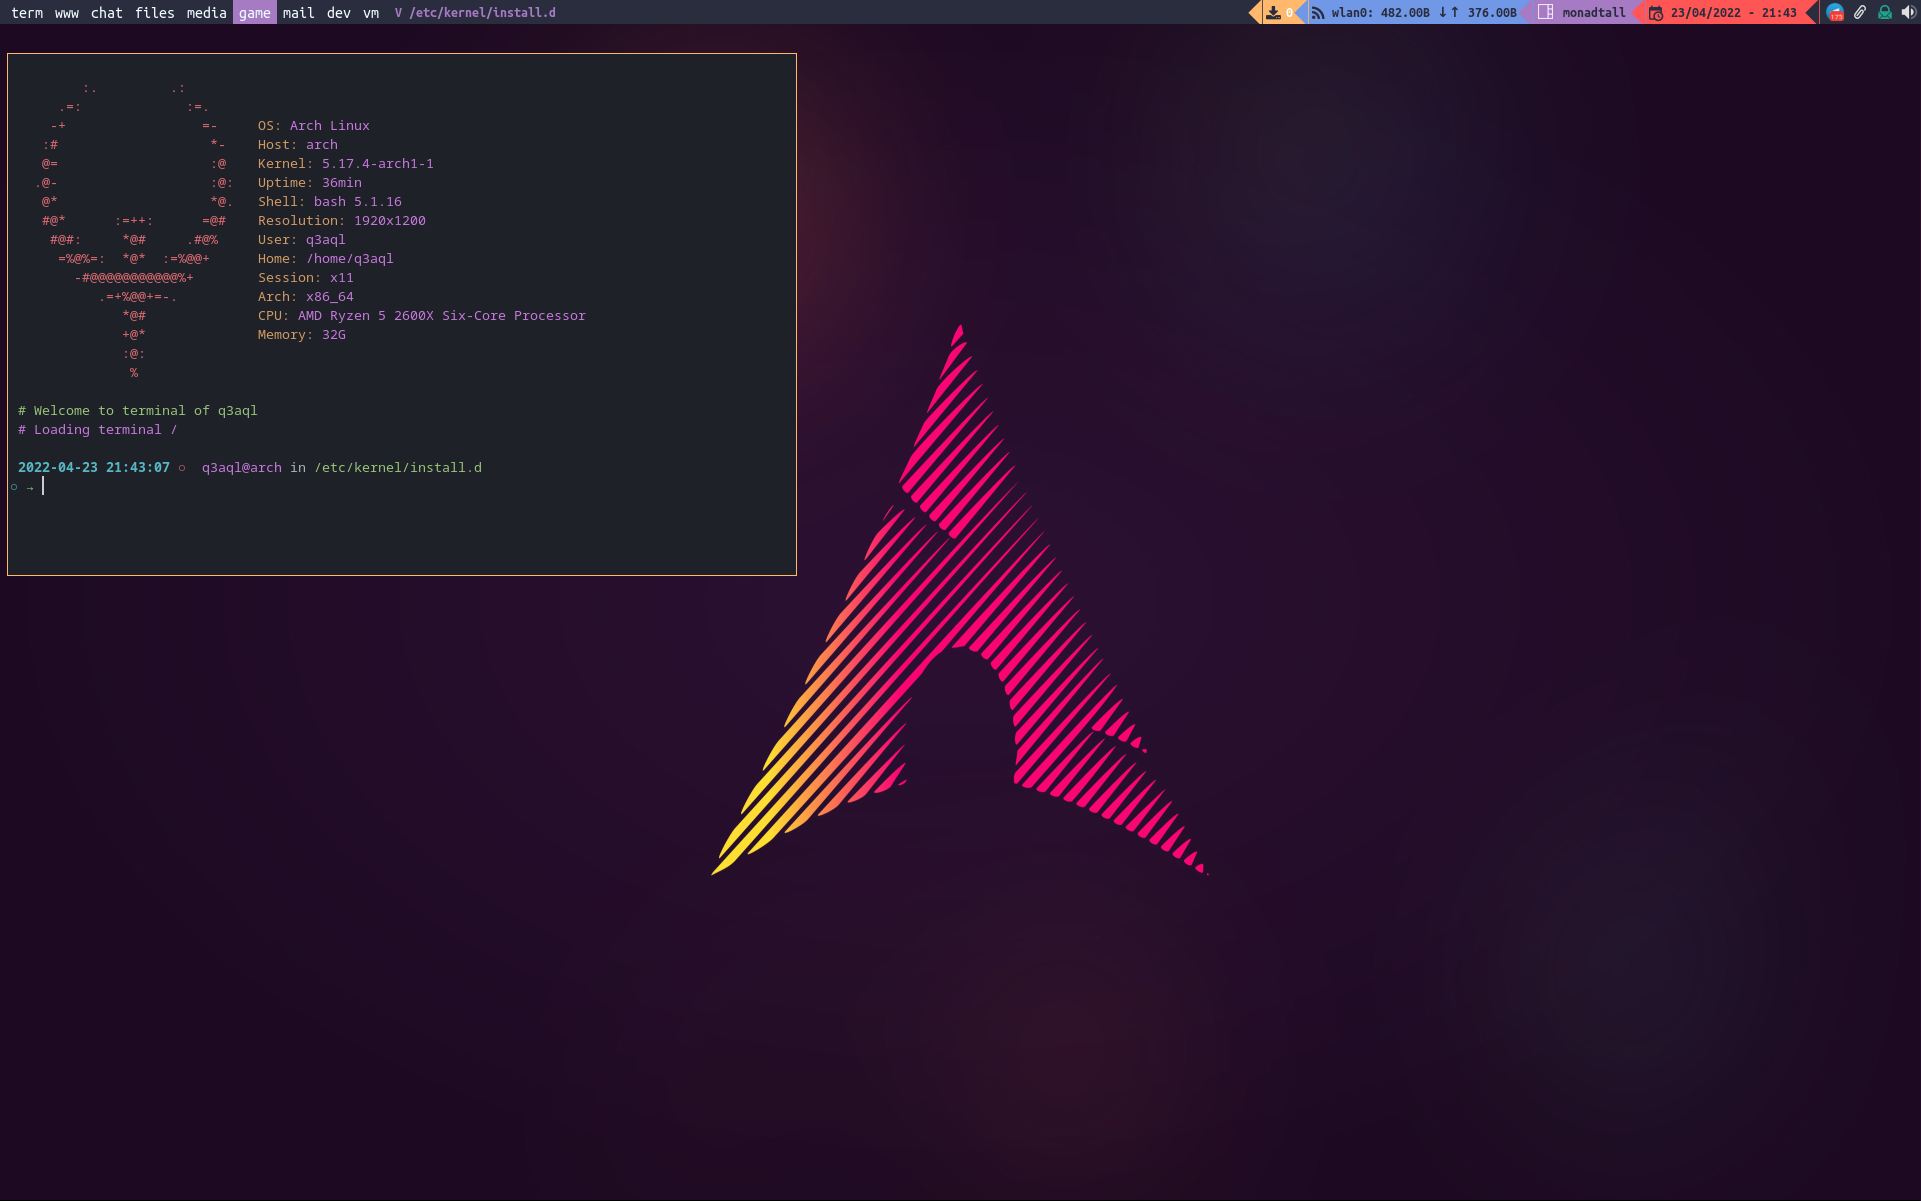Click the prompt path /etc/kernel/install.d
Viewport: 1921px width, 1201px height.
click(398, 468)
